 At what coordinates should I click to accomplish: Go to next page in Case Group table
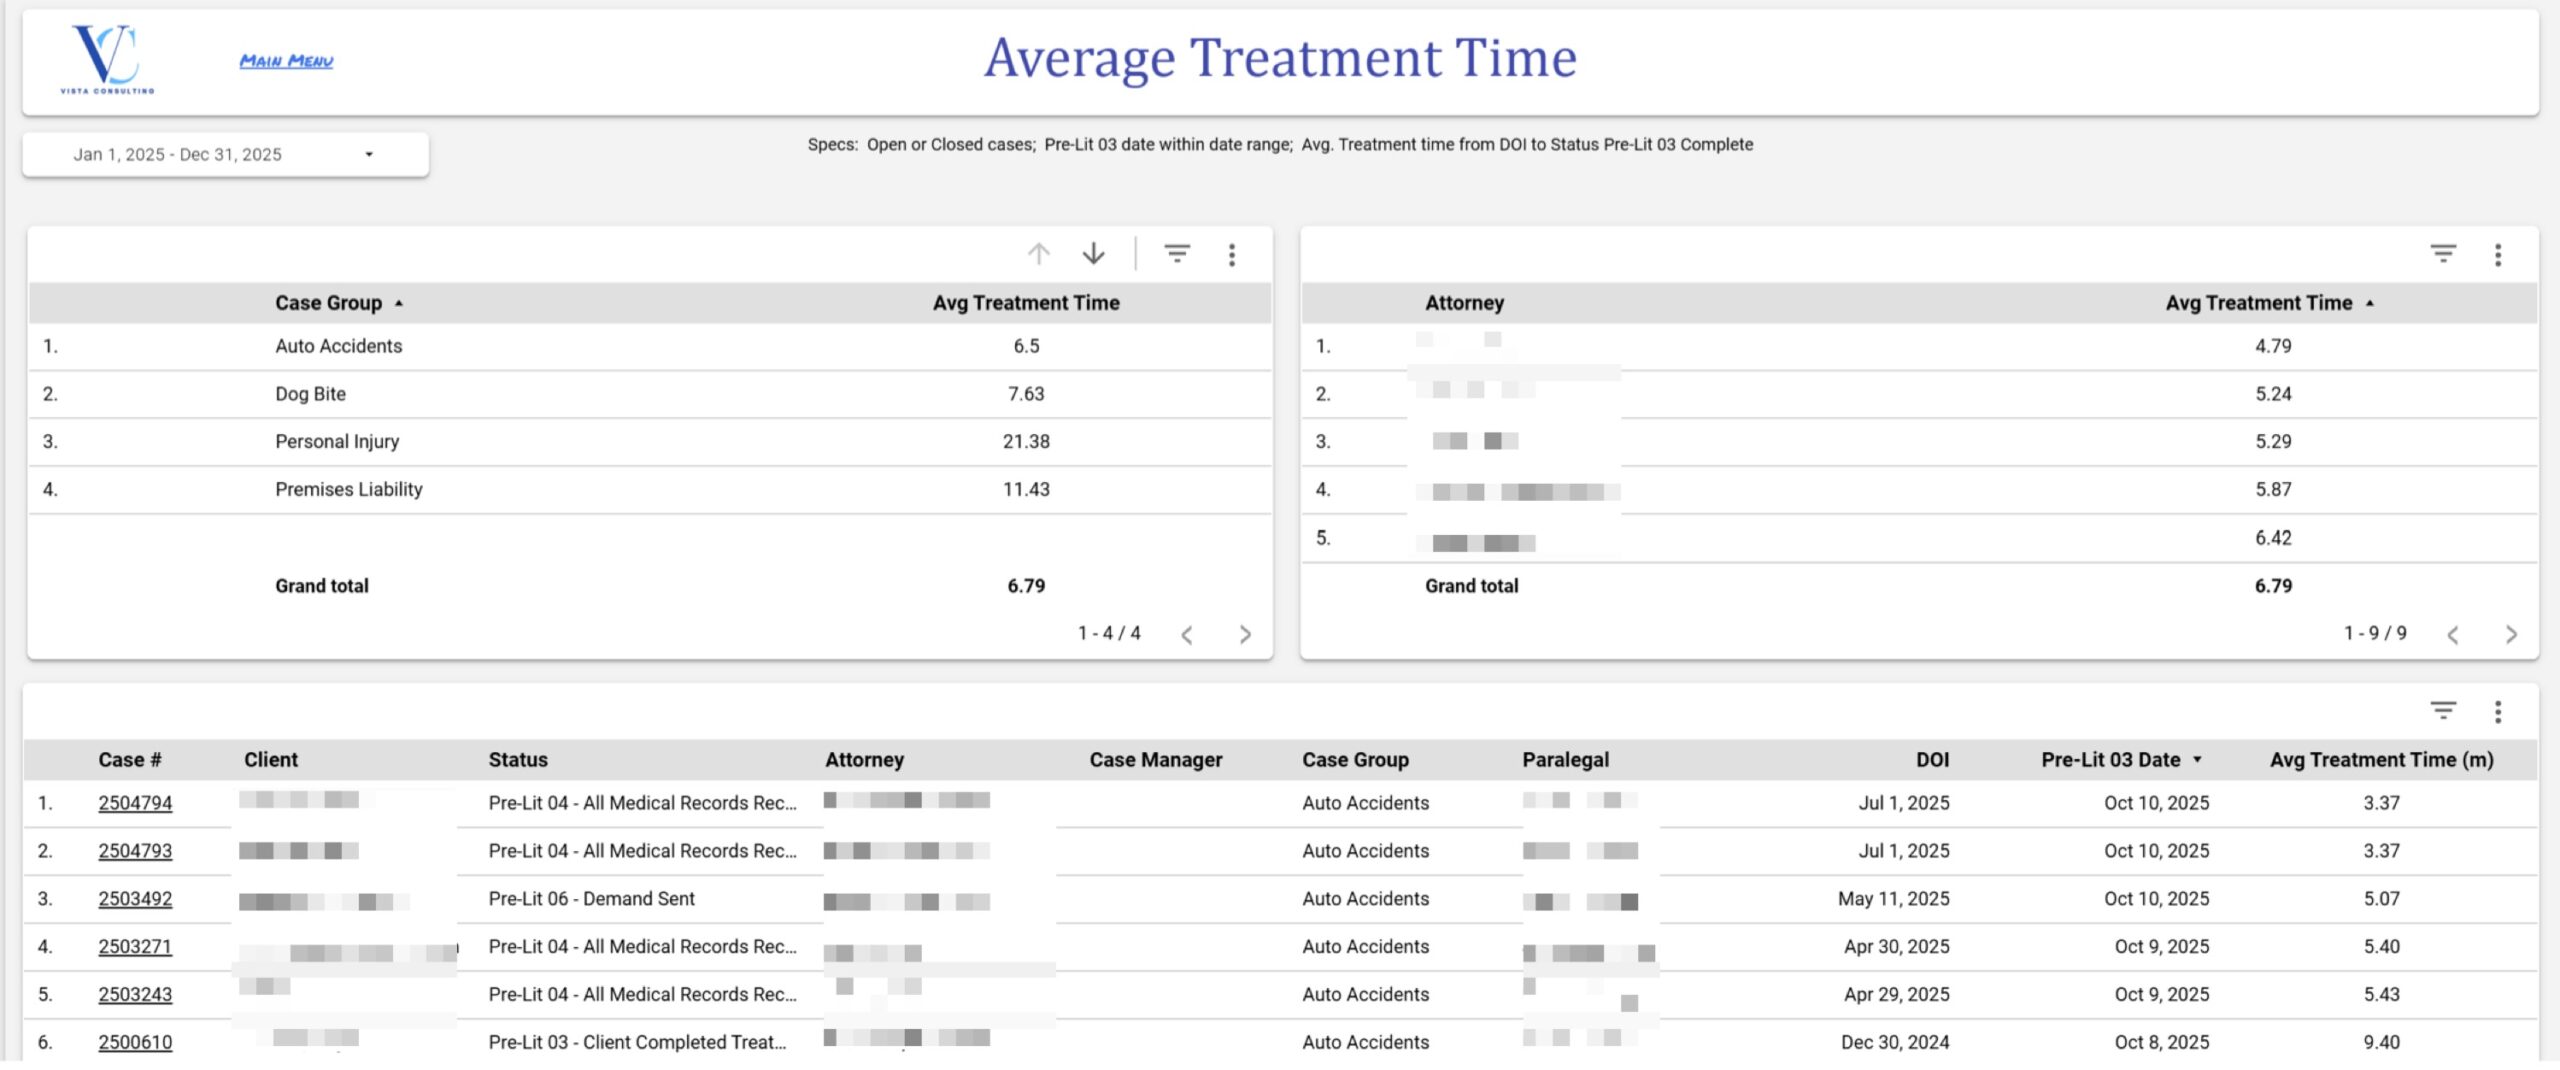click(x=1245, y=635)
